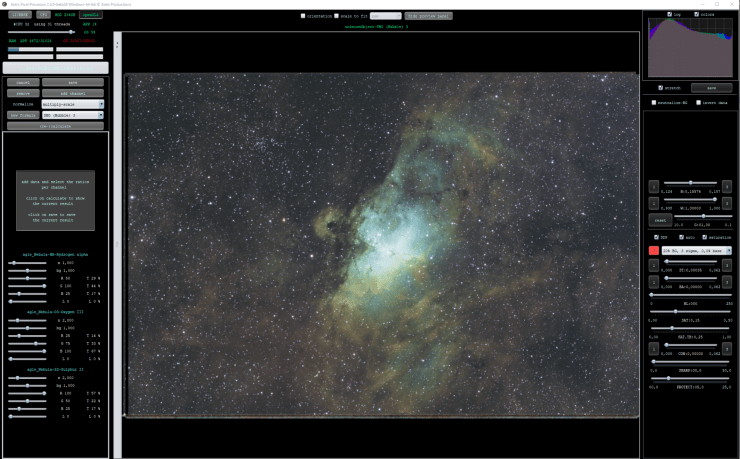Click the new formula button
The width and height of the screenshot is (740, 459).
coord(23,115)
